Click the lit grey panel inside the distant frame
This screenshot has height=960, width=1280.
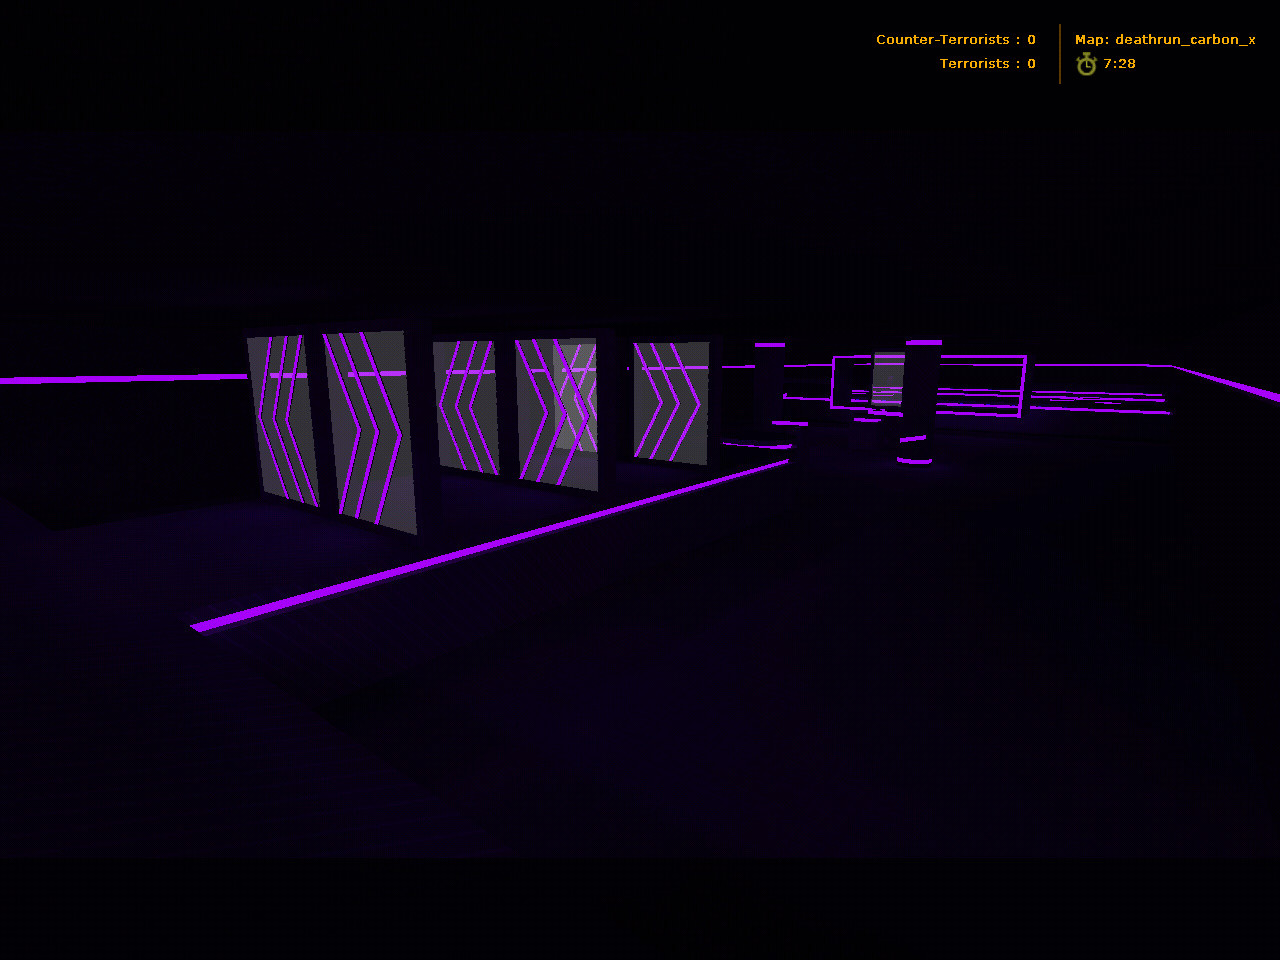pyautogui.click(x=887, y=378)
